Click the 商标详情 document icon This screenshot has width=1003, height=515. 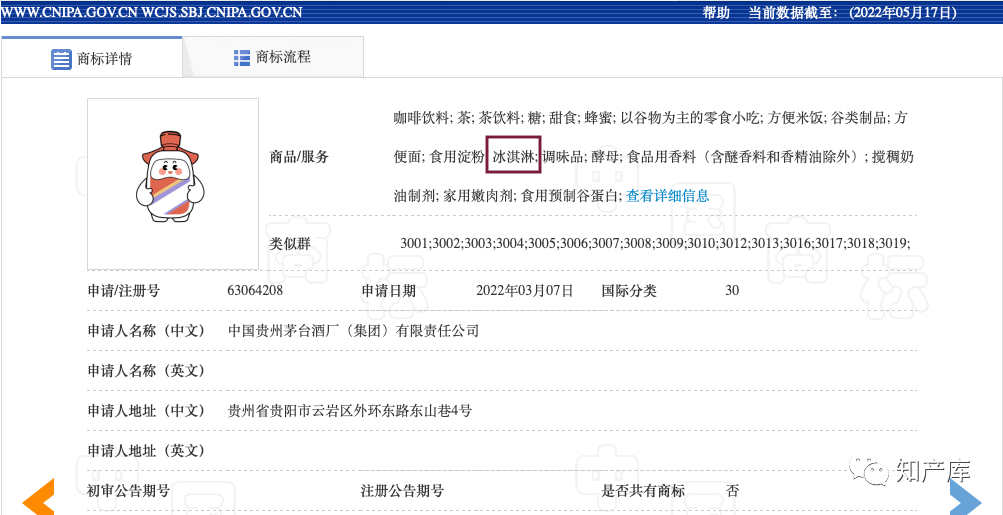(x=61, y=59)
